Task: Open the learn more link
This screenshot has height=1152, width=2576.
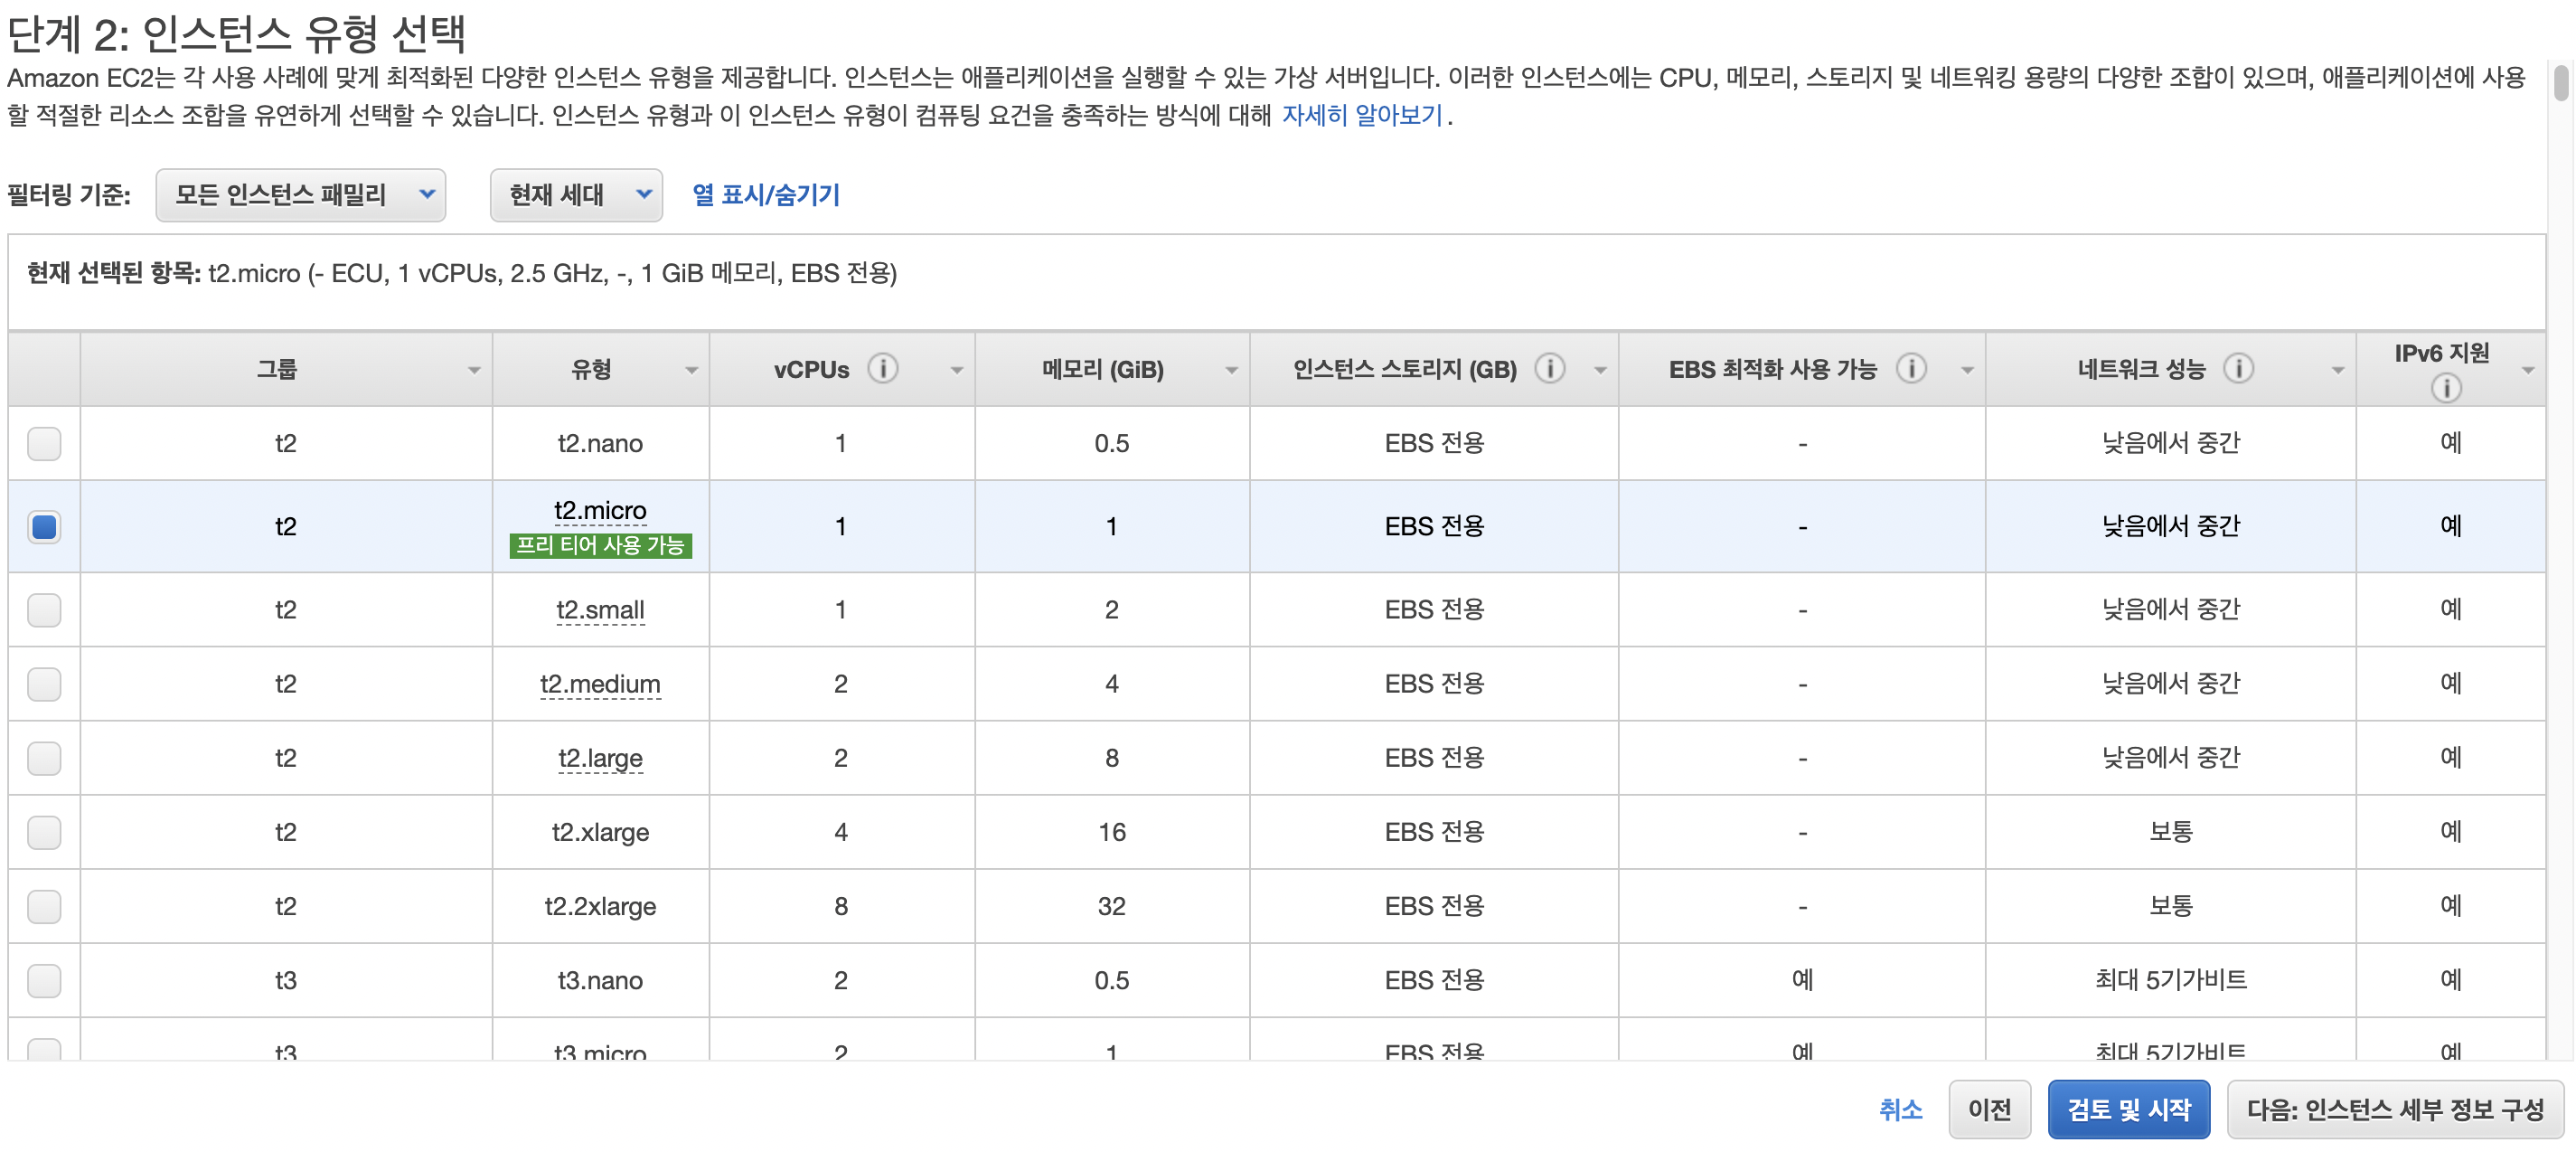Action: coord(1361,116)
